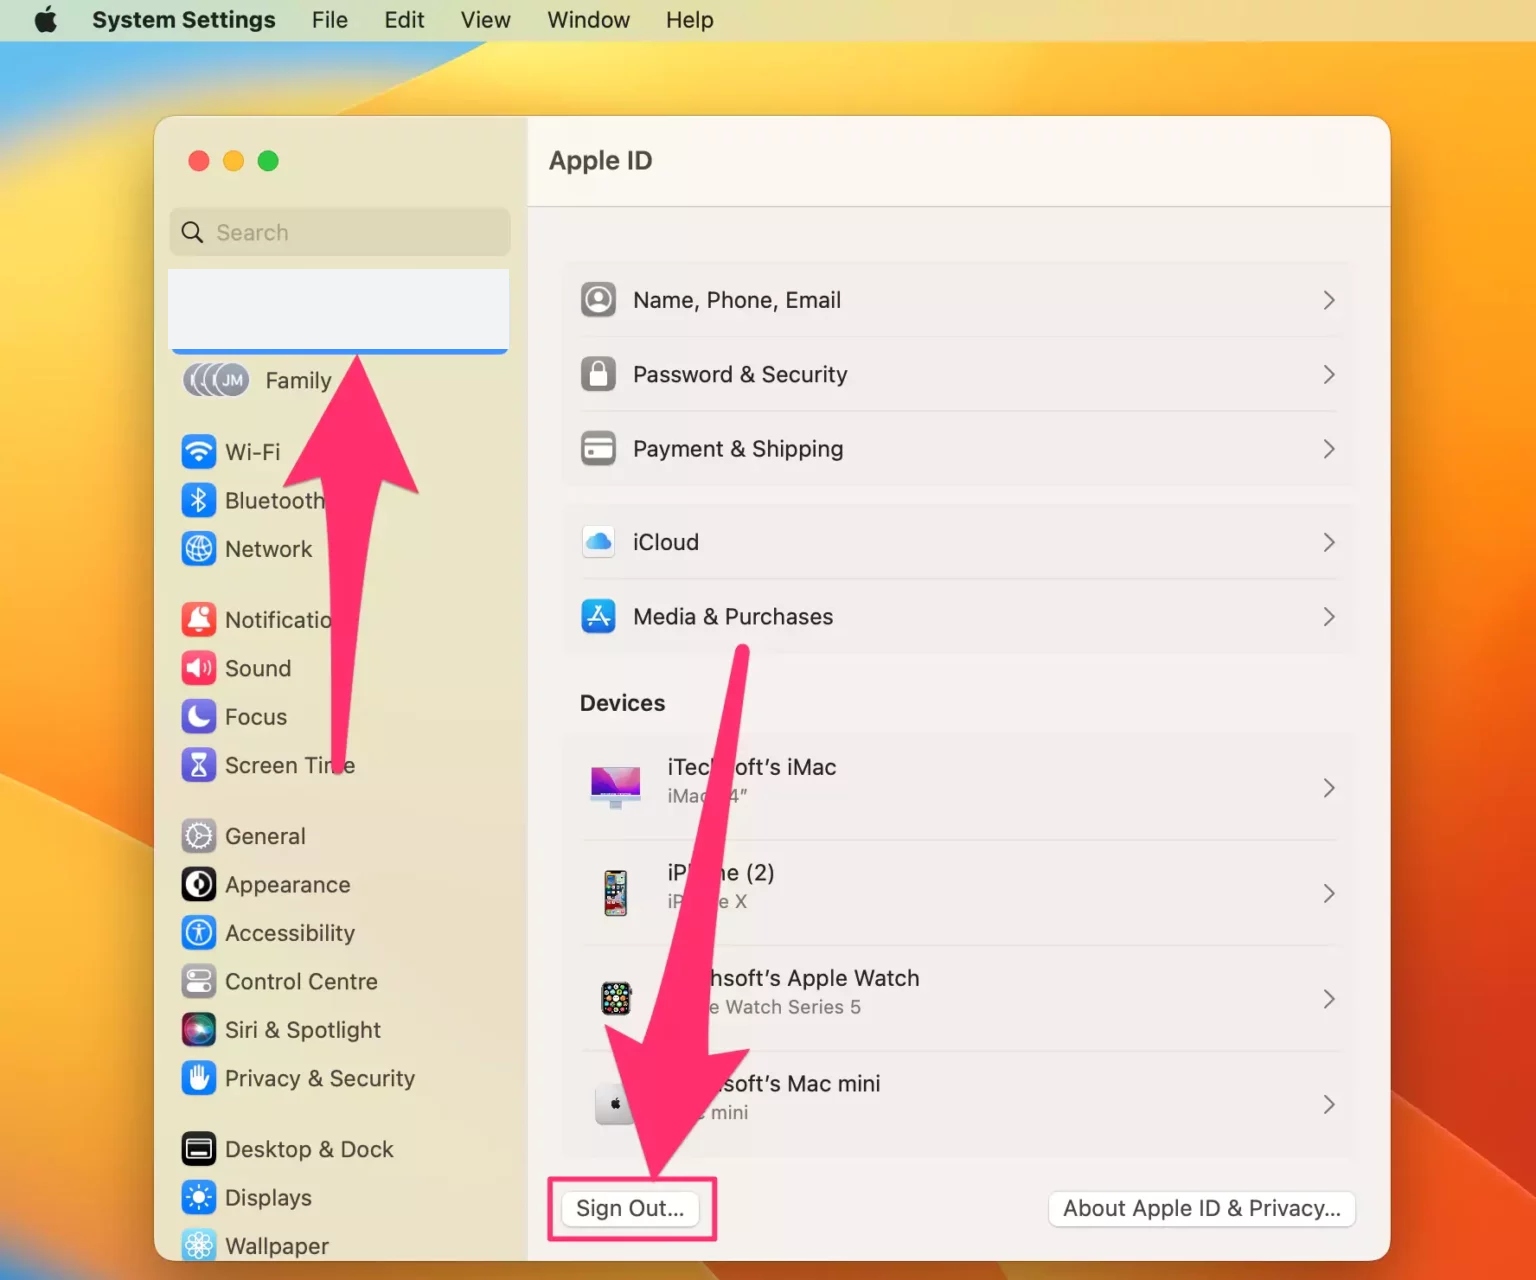Open Appearance settings
Screen dimensions: 1536x1280
tap(199, 884)
